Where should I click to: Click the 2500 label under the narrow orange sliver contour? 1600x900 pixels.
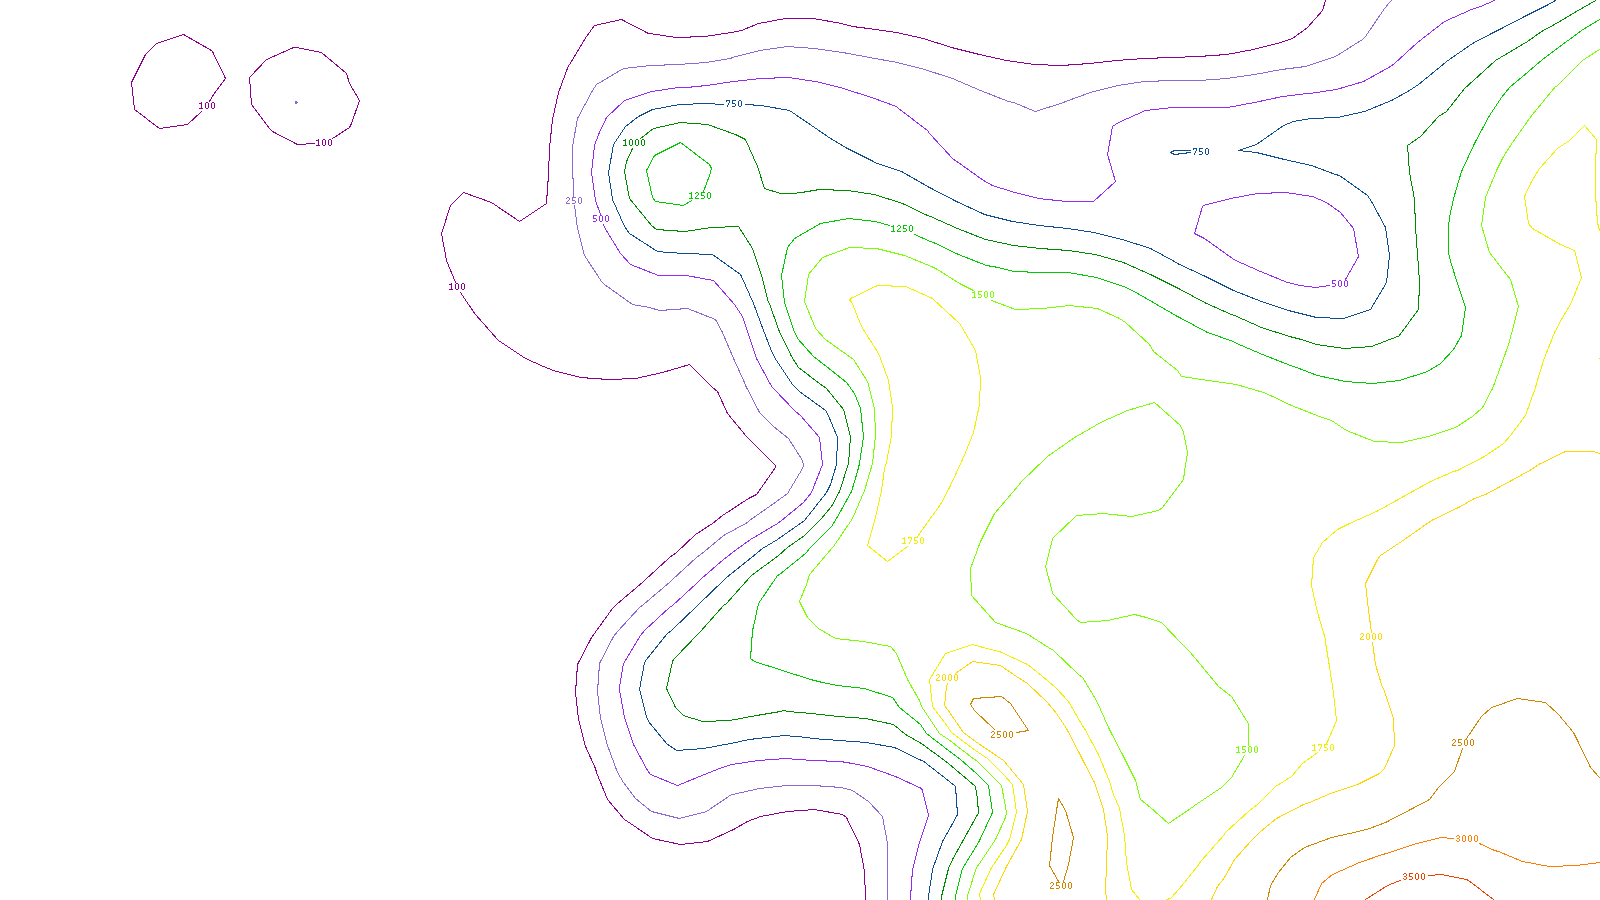click(1061, 886)
